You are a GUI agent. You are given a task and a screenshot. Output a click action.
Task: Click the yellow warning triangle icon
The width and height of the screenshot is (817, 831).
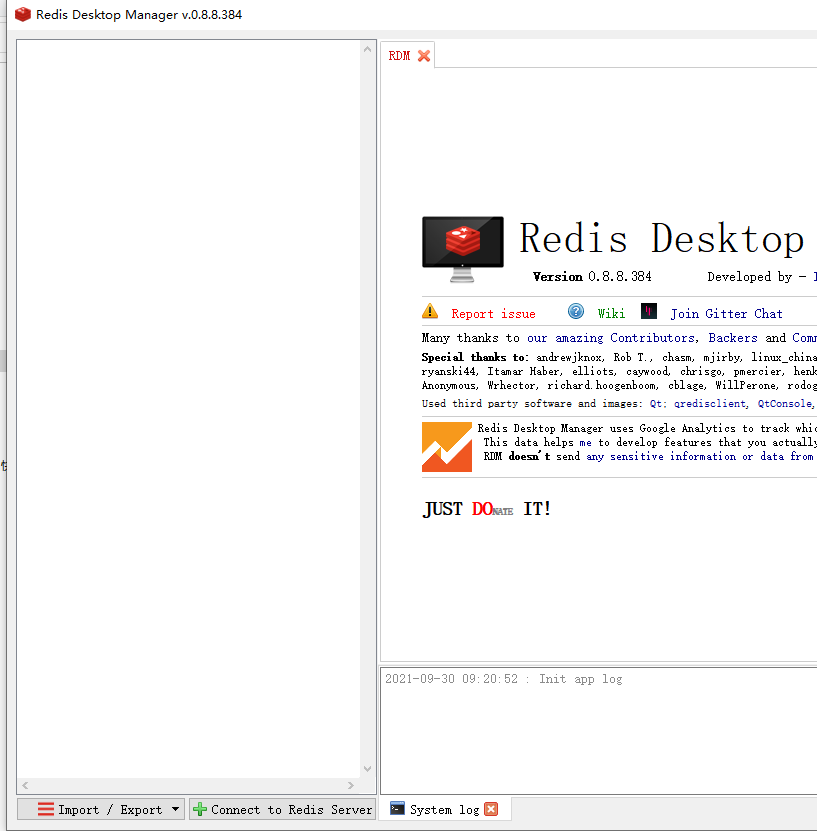[x=430, y=311]
